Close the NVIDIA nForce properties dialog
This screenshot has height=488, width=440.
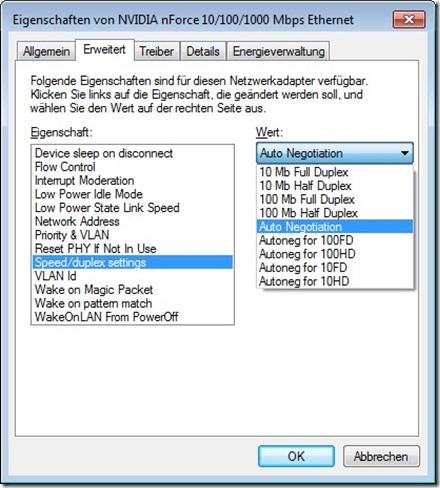[x=409, y=20]
